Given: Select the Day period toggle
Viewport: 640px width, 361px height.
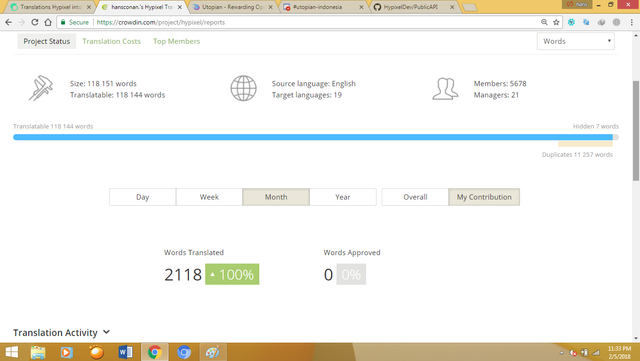Looking at the screenshot, I should 142,197.
